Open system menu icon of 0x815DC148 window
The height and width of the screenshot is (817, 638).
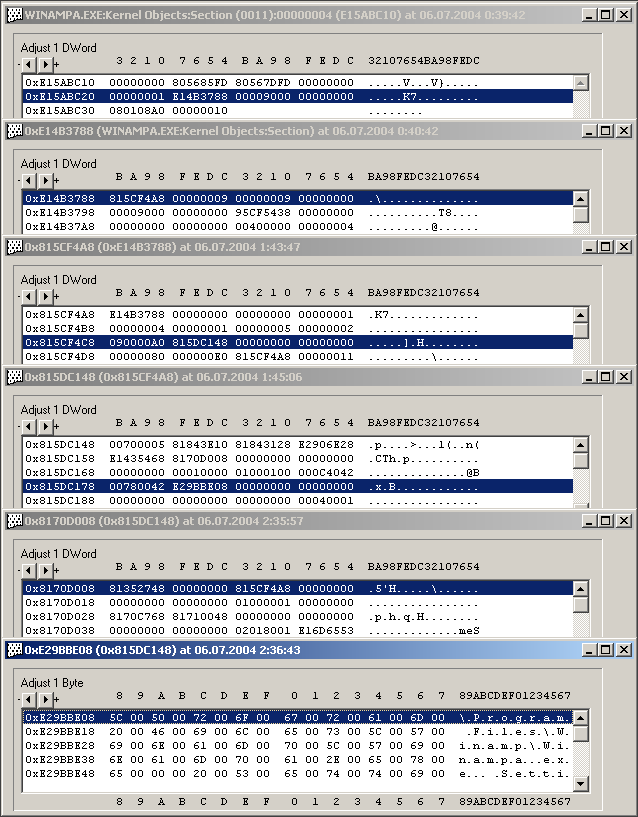(14, 377)
